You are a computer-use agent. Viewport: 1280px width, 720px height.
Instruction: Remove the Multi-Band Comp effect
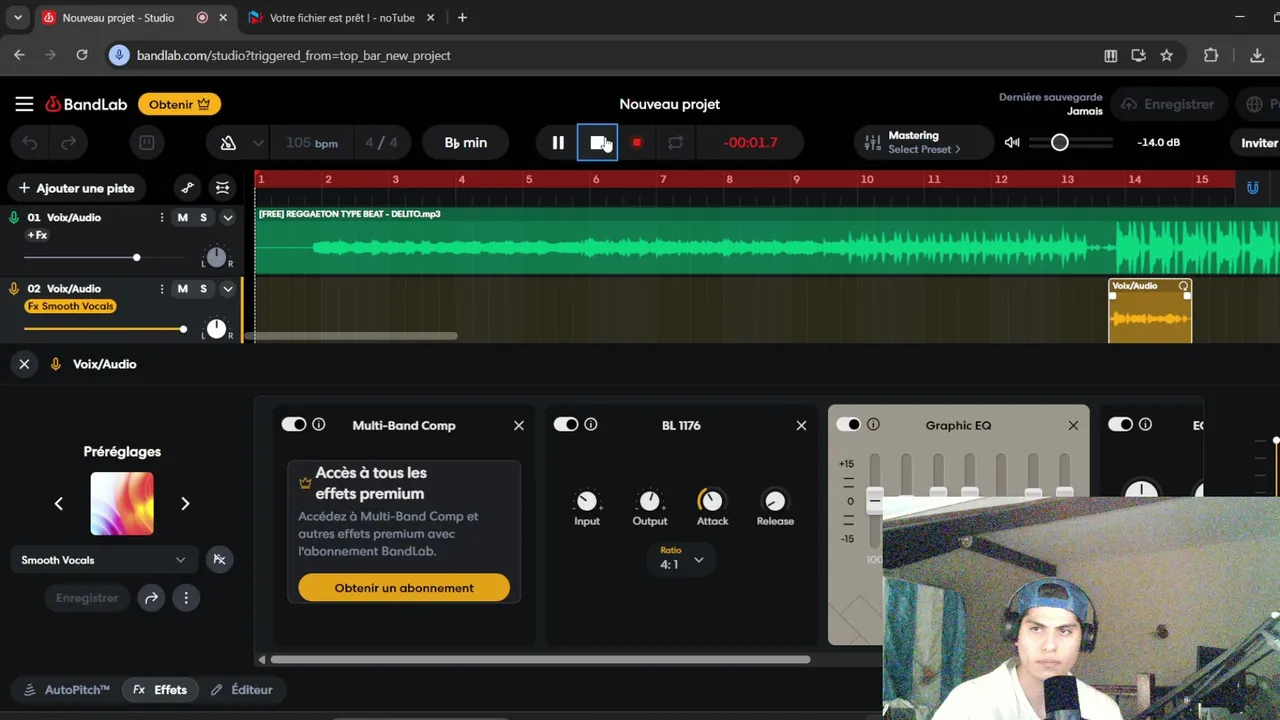(518, 426)
